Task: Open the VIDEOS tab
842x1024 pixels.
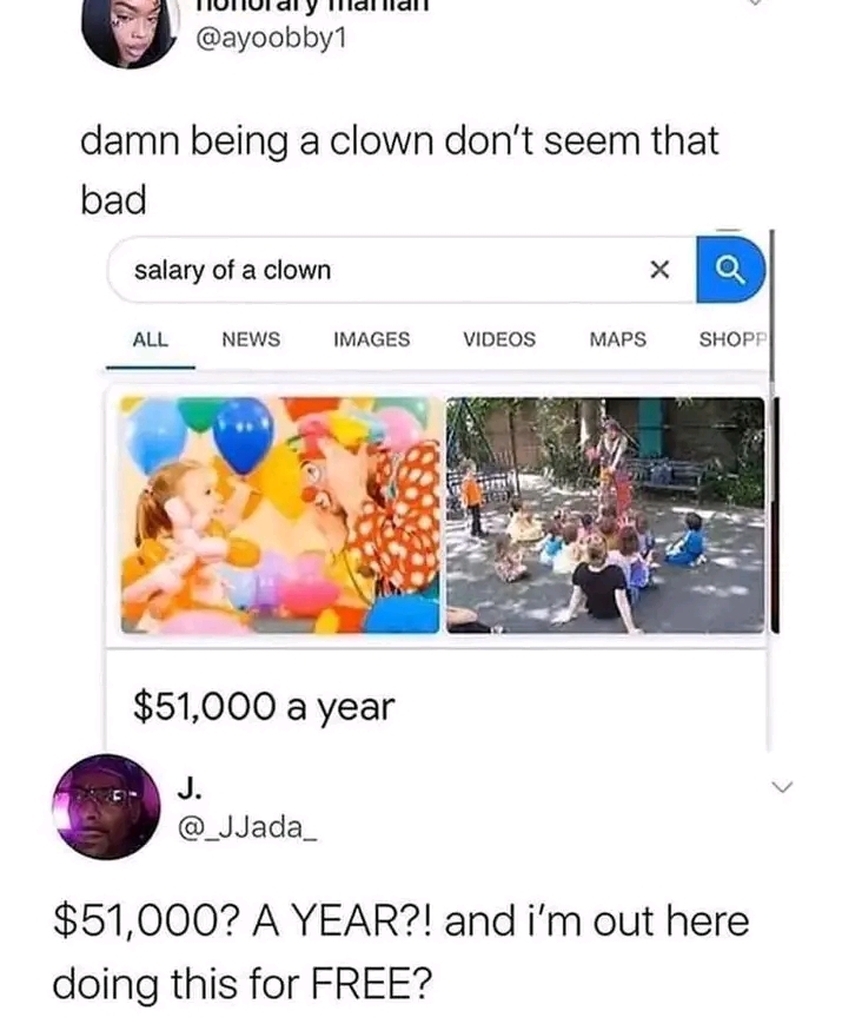Action: point(500,340)
